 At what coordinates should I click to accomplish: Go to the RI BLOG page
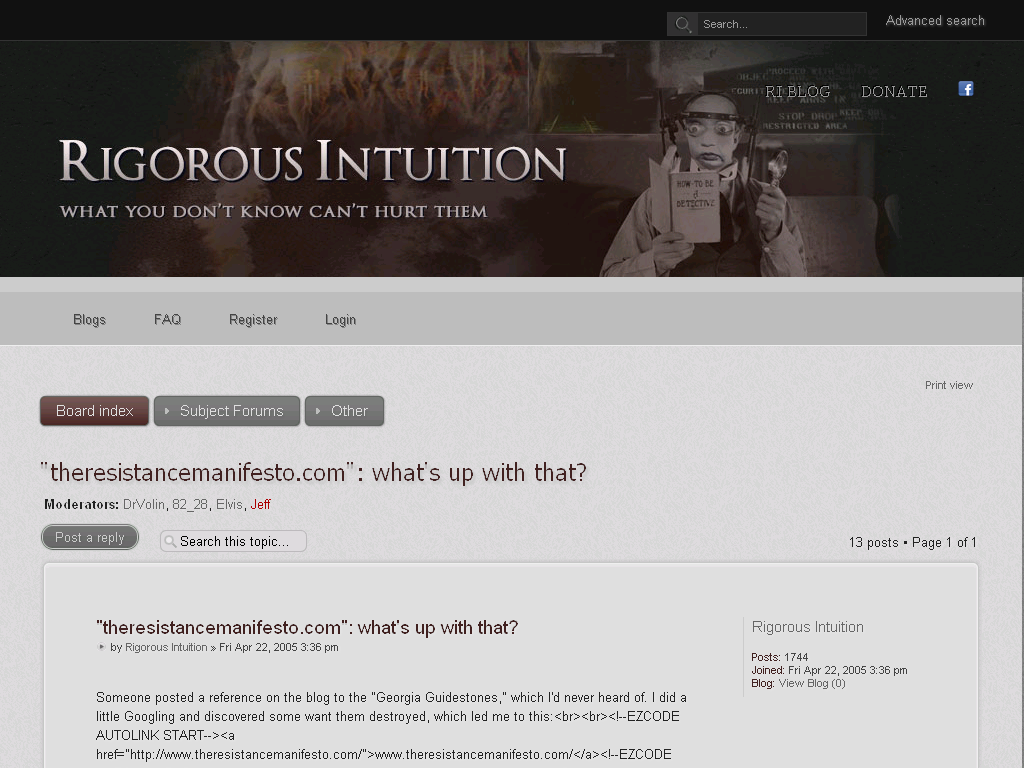coord(797,91)
